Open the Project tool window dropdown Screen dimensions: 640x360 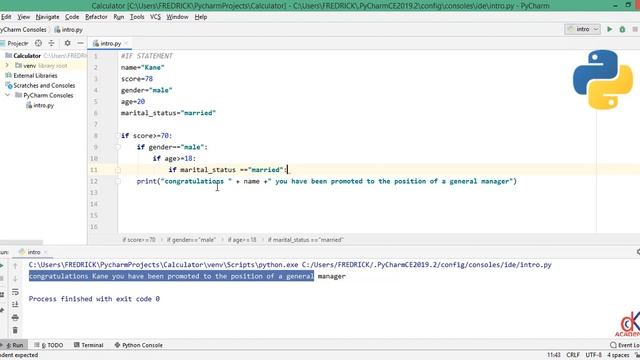pyautogui.click(x=17, y=43)
